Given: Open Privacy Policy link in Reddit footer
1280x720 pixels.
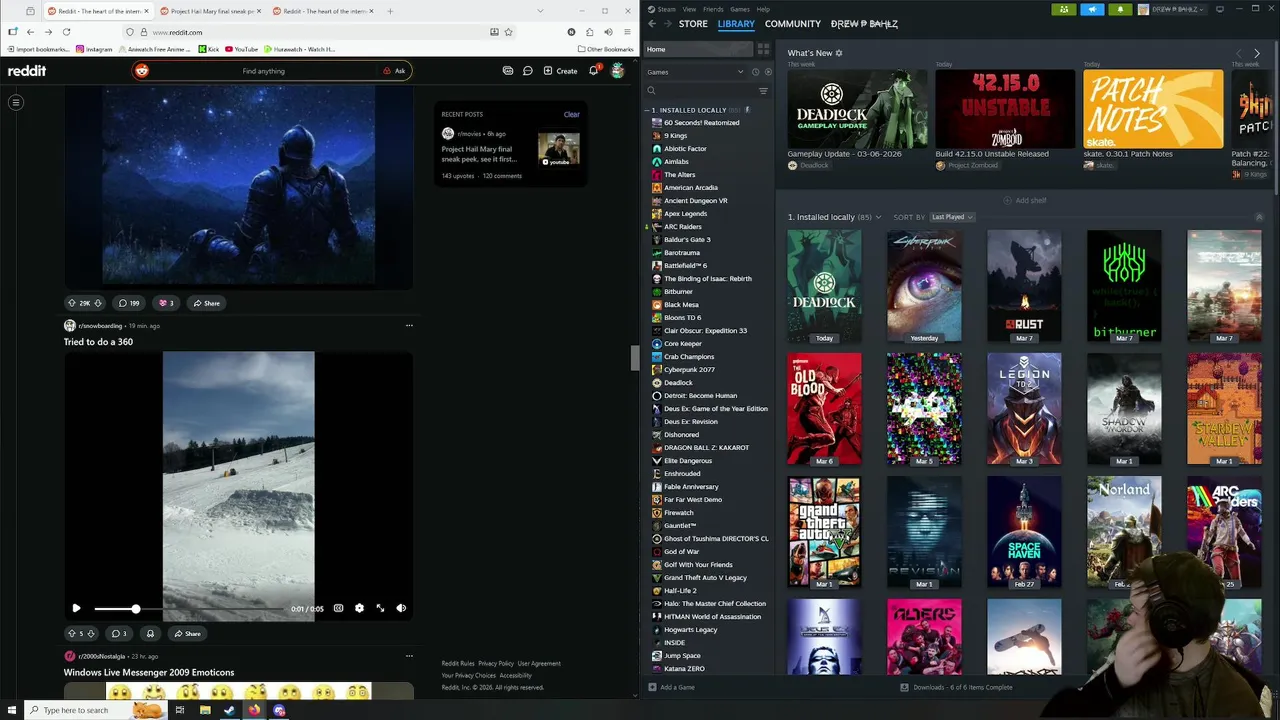Looking at the screenshot, I should click(496, 663).
